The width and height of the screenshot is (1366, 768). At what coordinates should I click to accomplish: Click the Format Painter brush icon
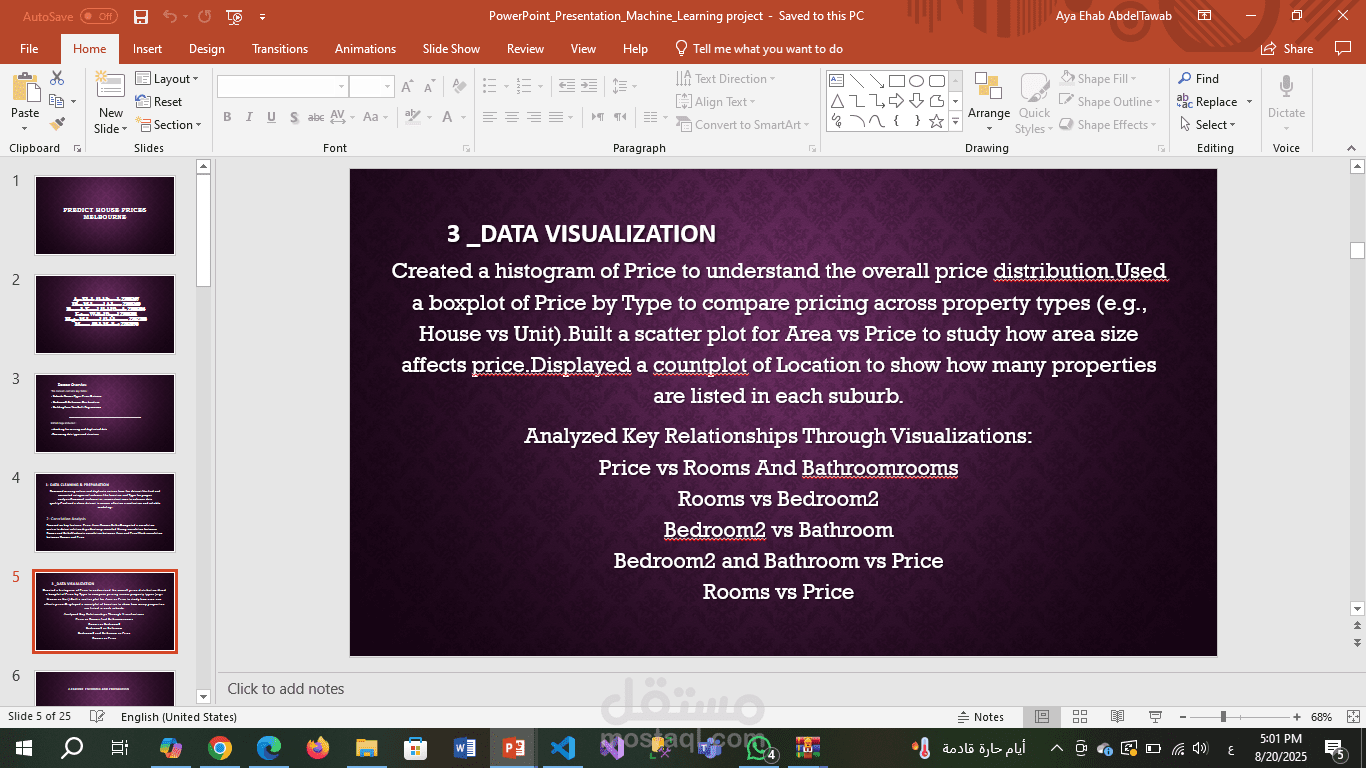pos(57,124)
